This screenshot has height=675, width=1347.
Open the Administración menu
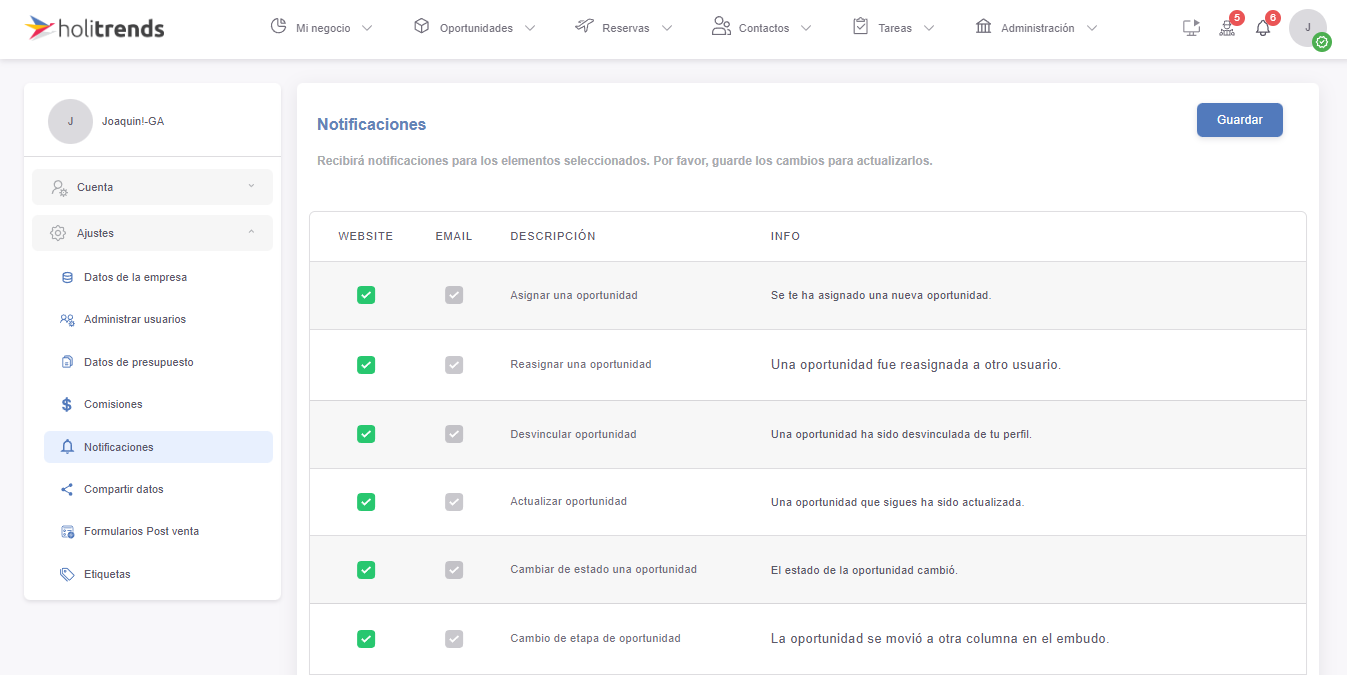coord(1036,28)
